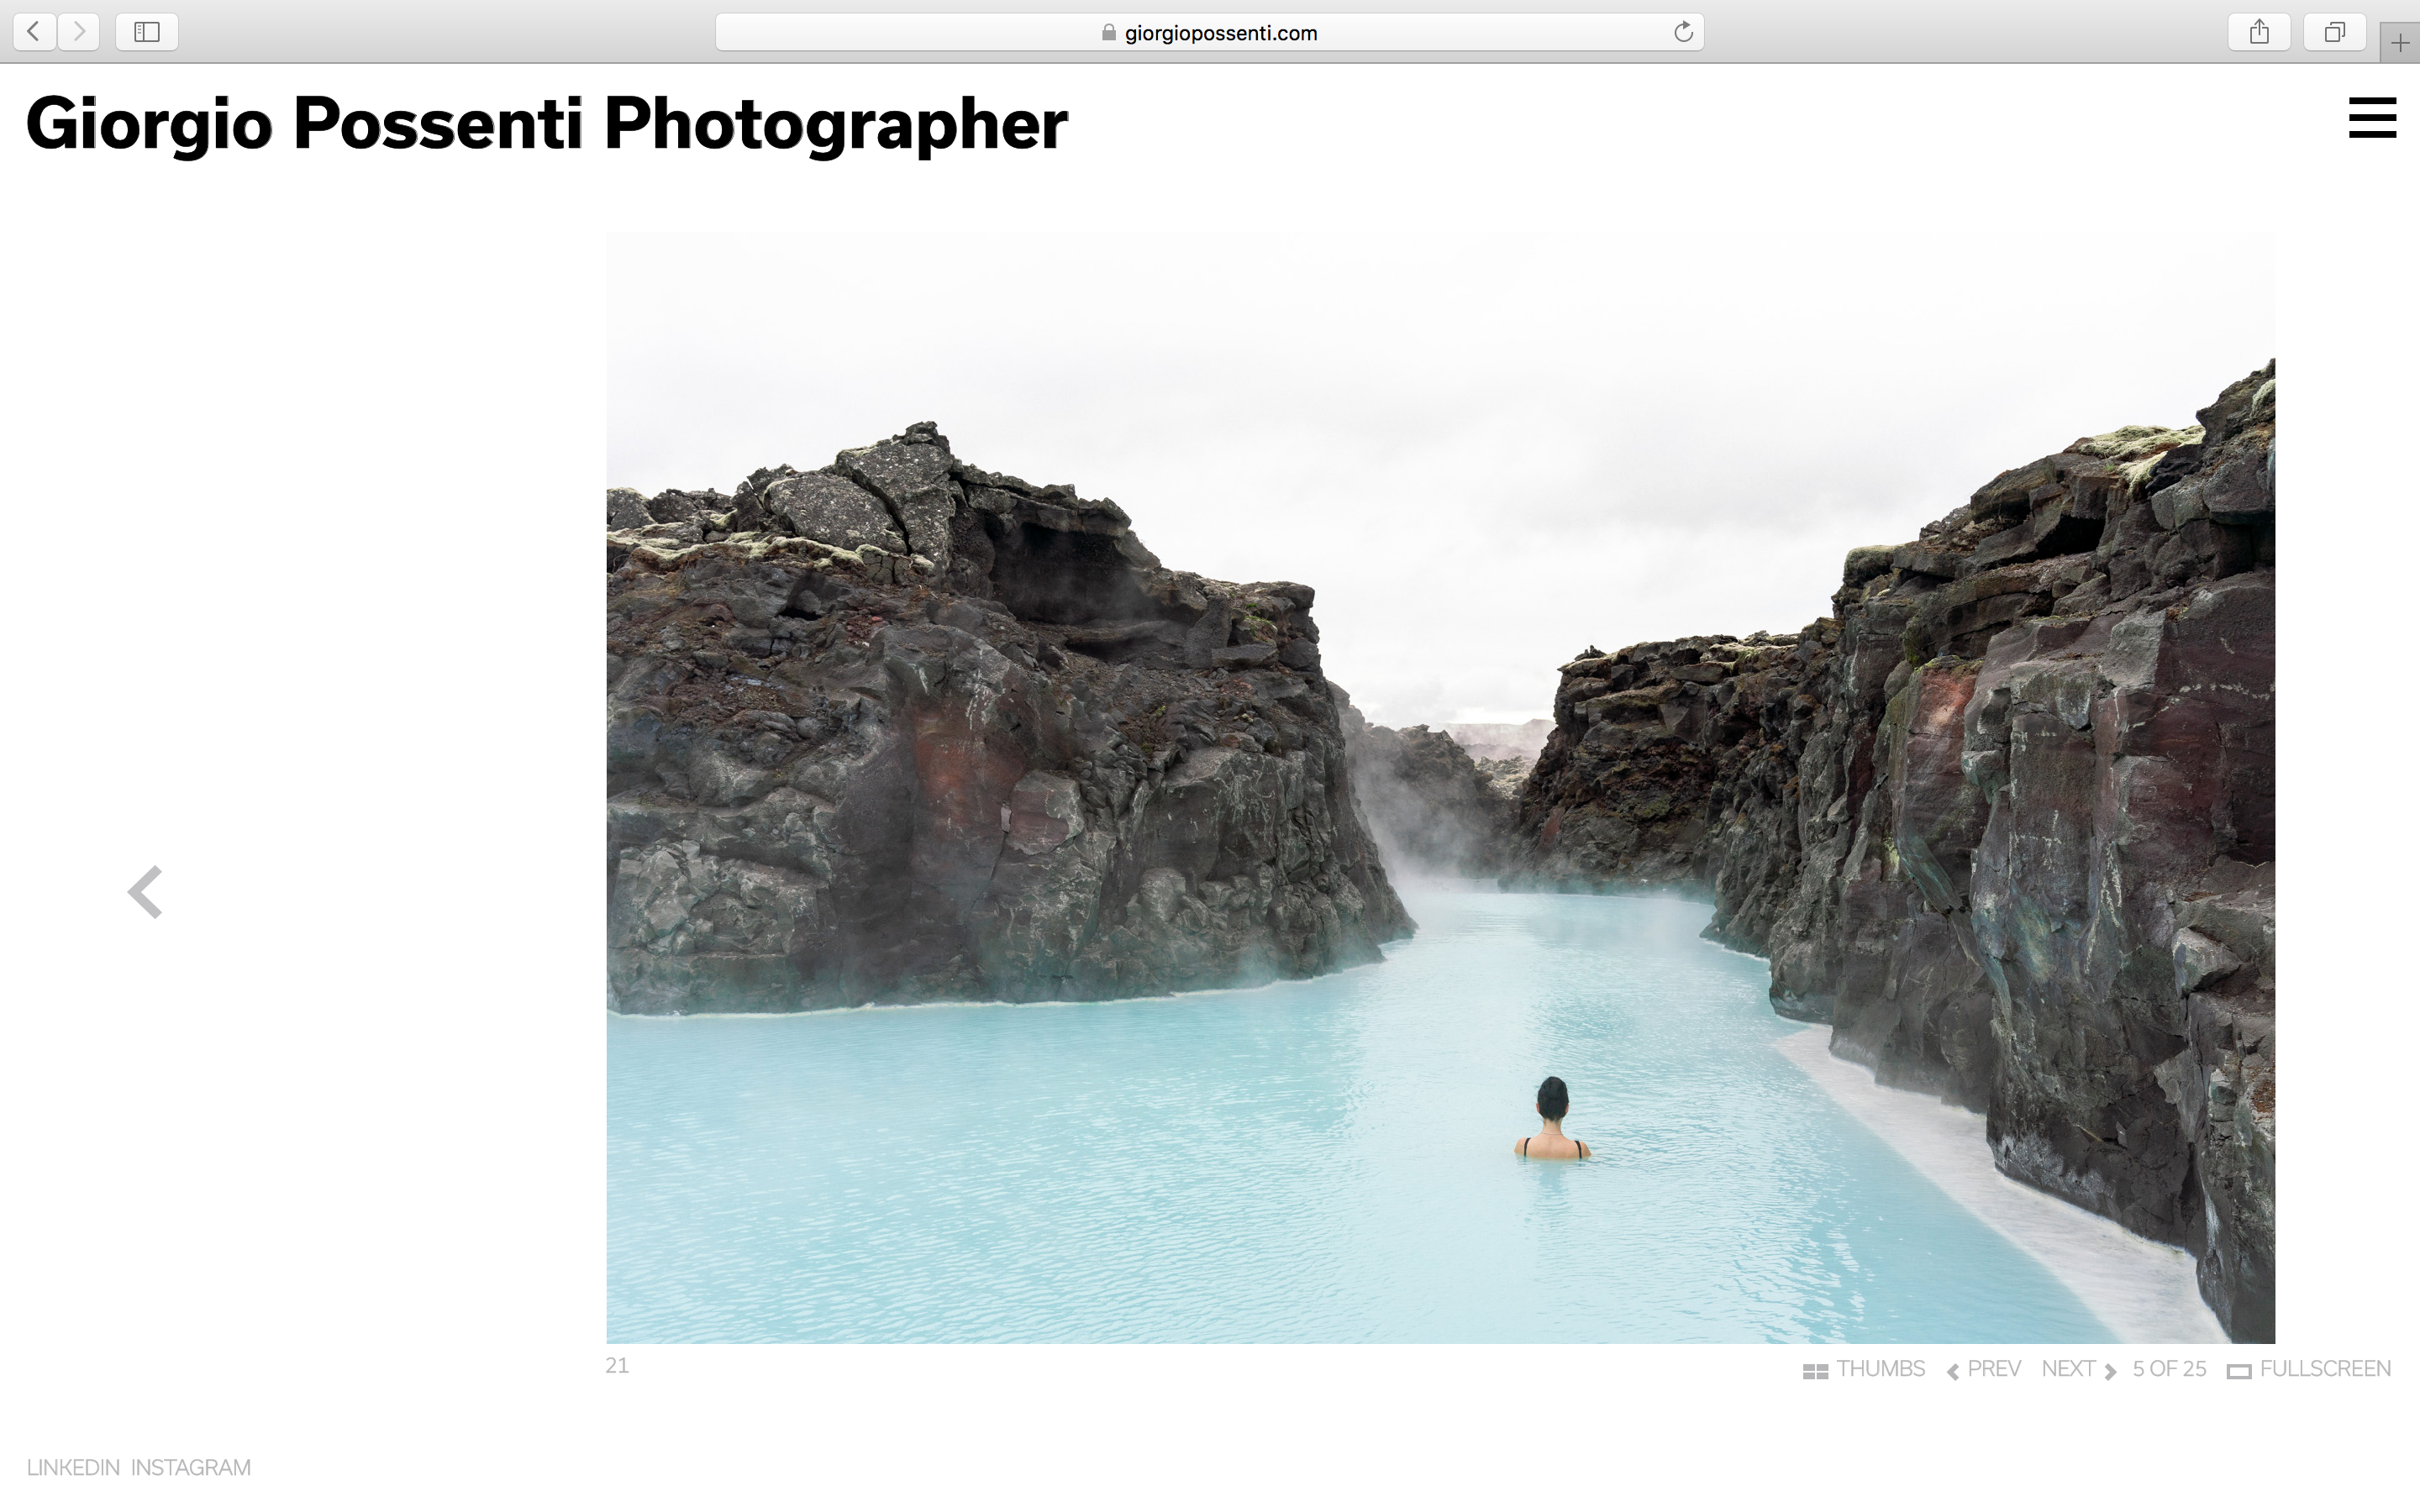The height and width of the screenshot is (1512, 2420).
Task: Go back with Safari's back arrow
Action: (34, 32)
